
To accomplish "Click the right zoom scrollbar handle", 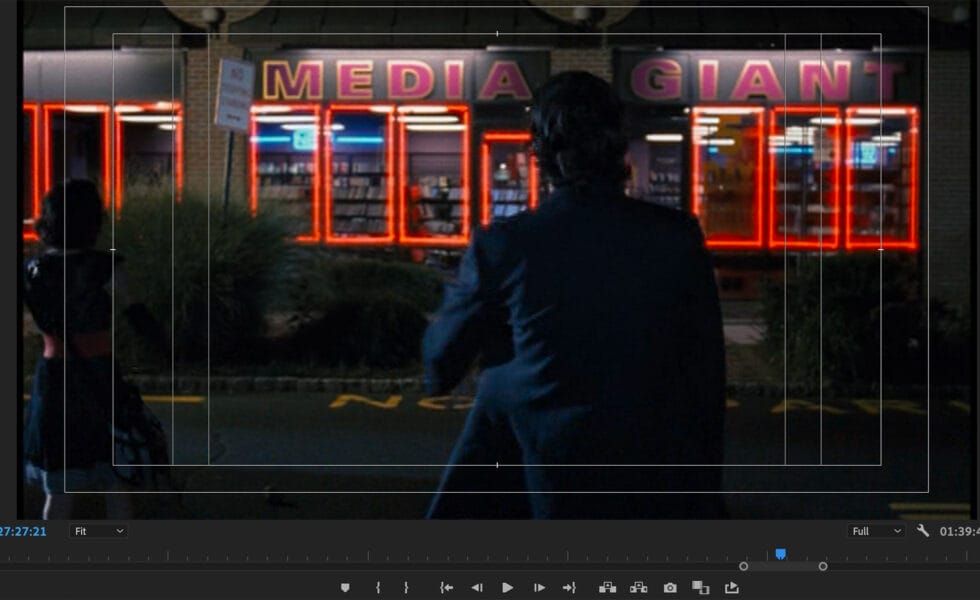I will click(823, 566).
